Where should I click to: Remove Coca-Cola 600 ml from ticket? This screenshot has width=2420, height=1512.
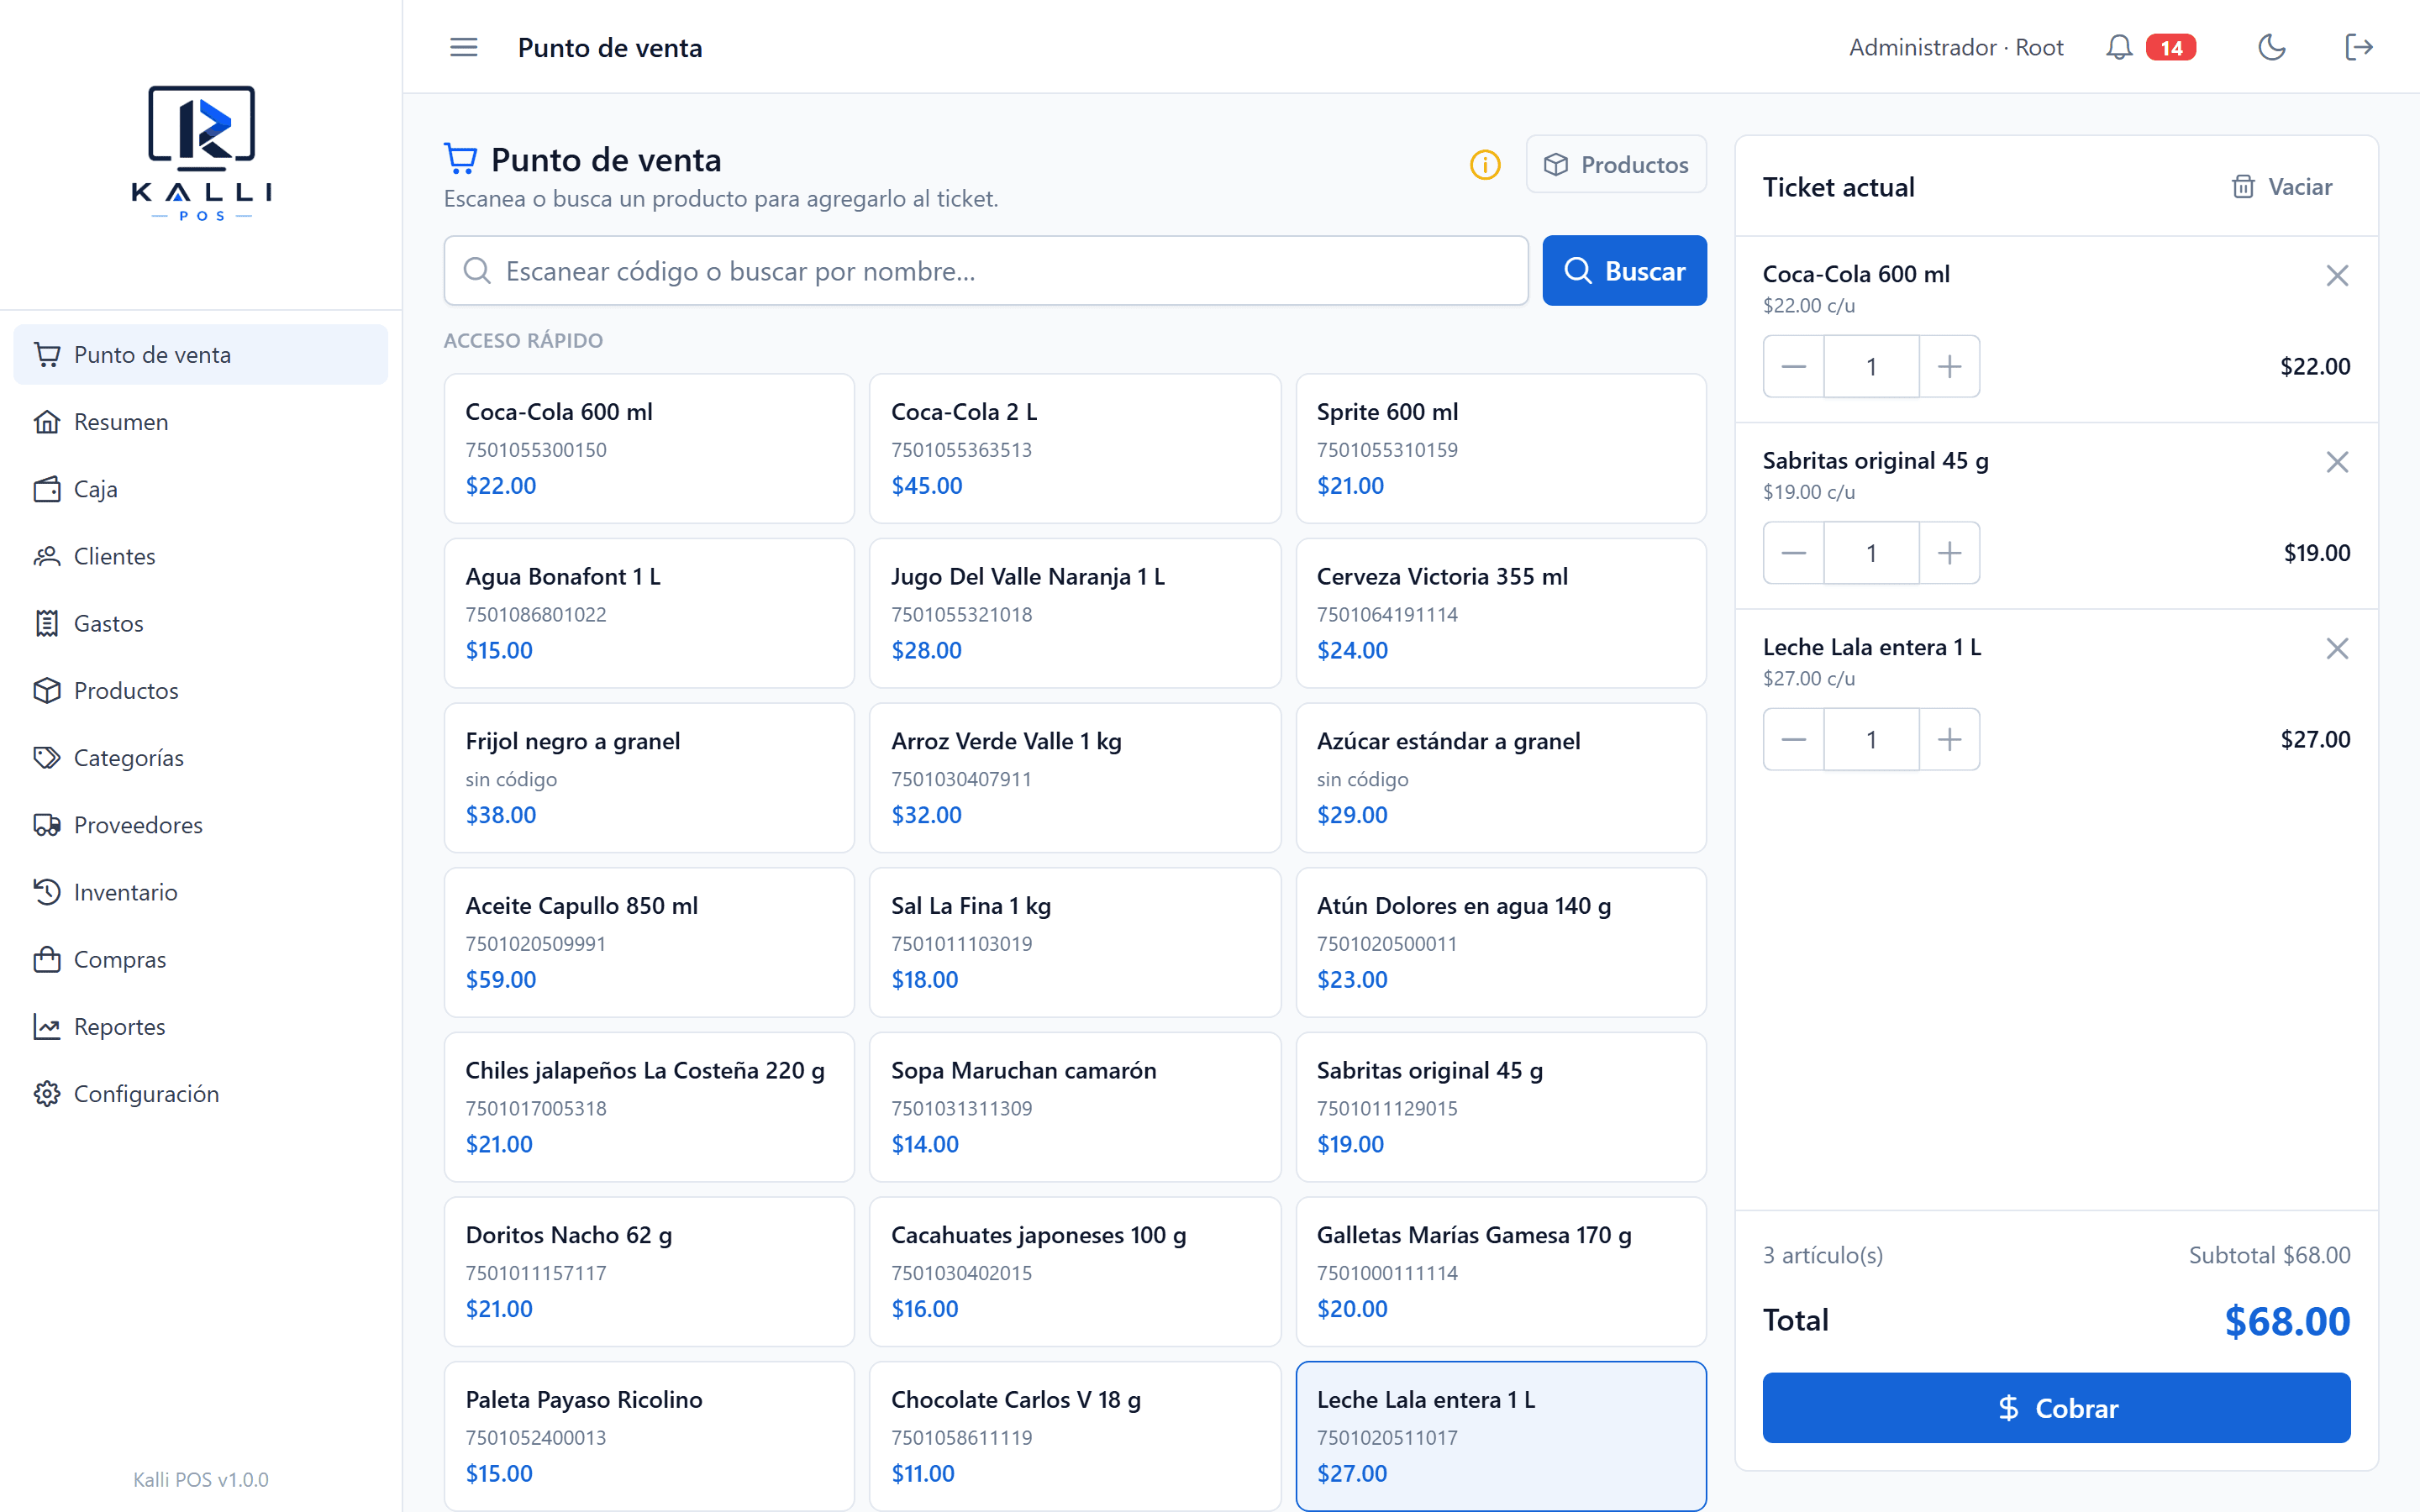click(x=2336, y=275)
